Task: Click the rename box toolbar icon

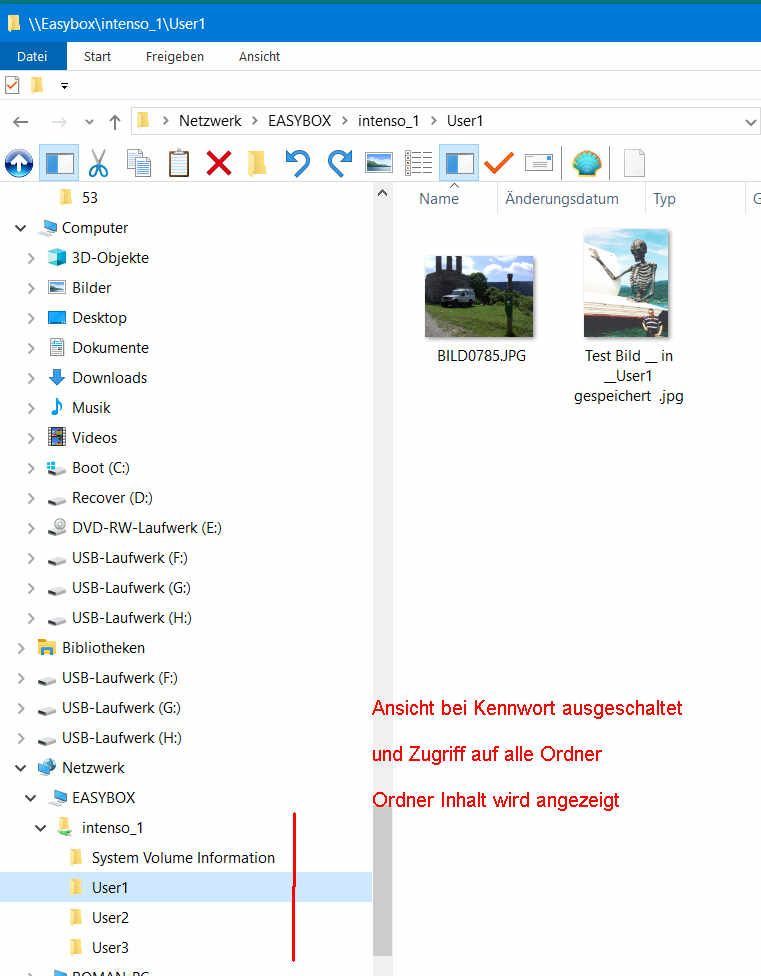Action: pyautogui.click(x=539, y=163)
